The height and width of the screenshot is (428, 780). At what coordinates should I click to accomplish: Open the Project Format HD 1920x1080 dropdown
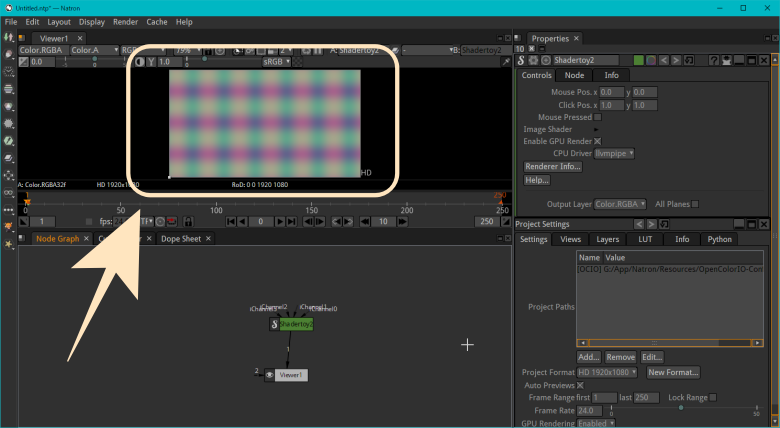point(608,372)
